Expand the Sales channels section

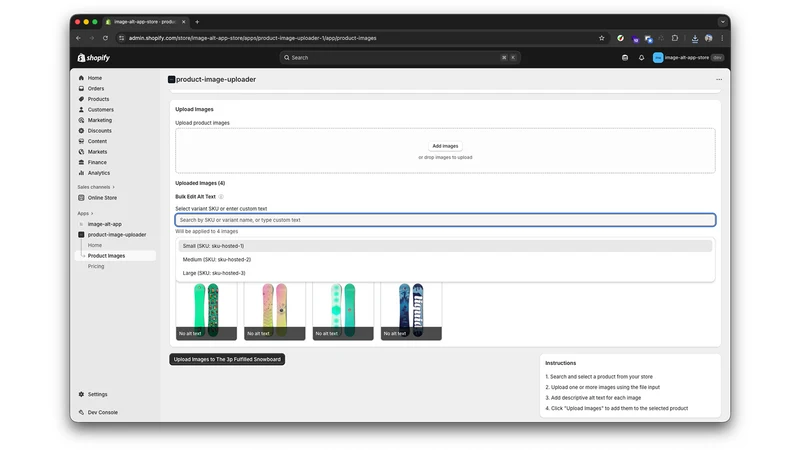(x=96, y=187)
